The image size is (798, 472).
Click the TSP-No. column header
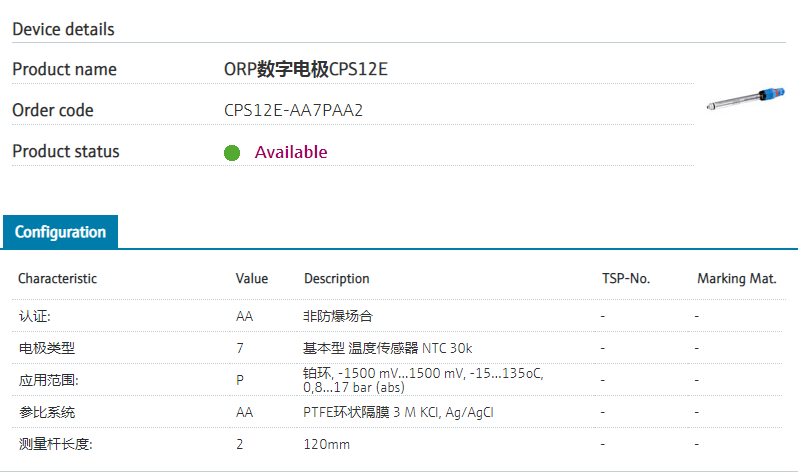(x=625, y=279)
